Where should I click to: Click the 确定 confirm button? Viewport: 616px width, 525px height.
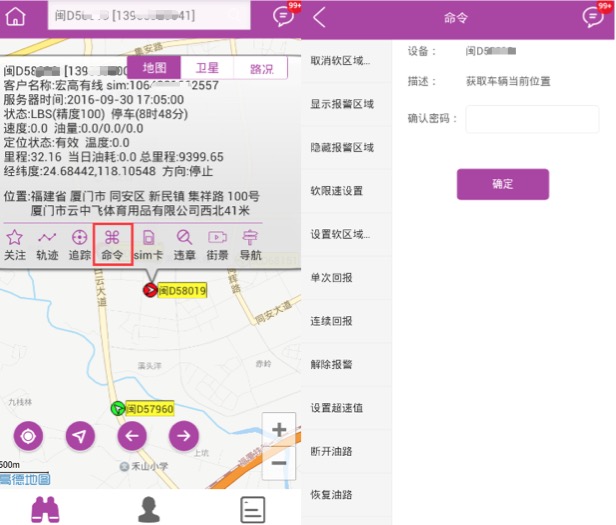tap(502, 184)
